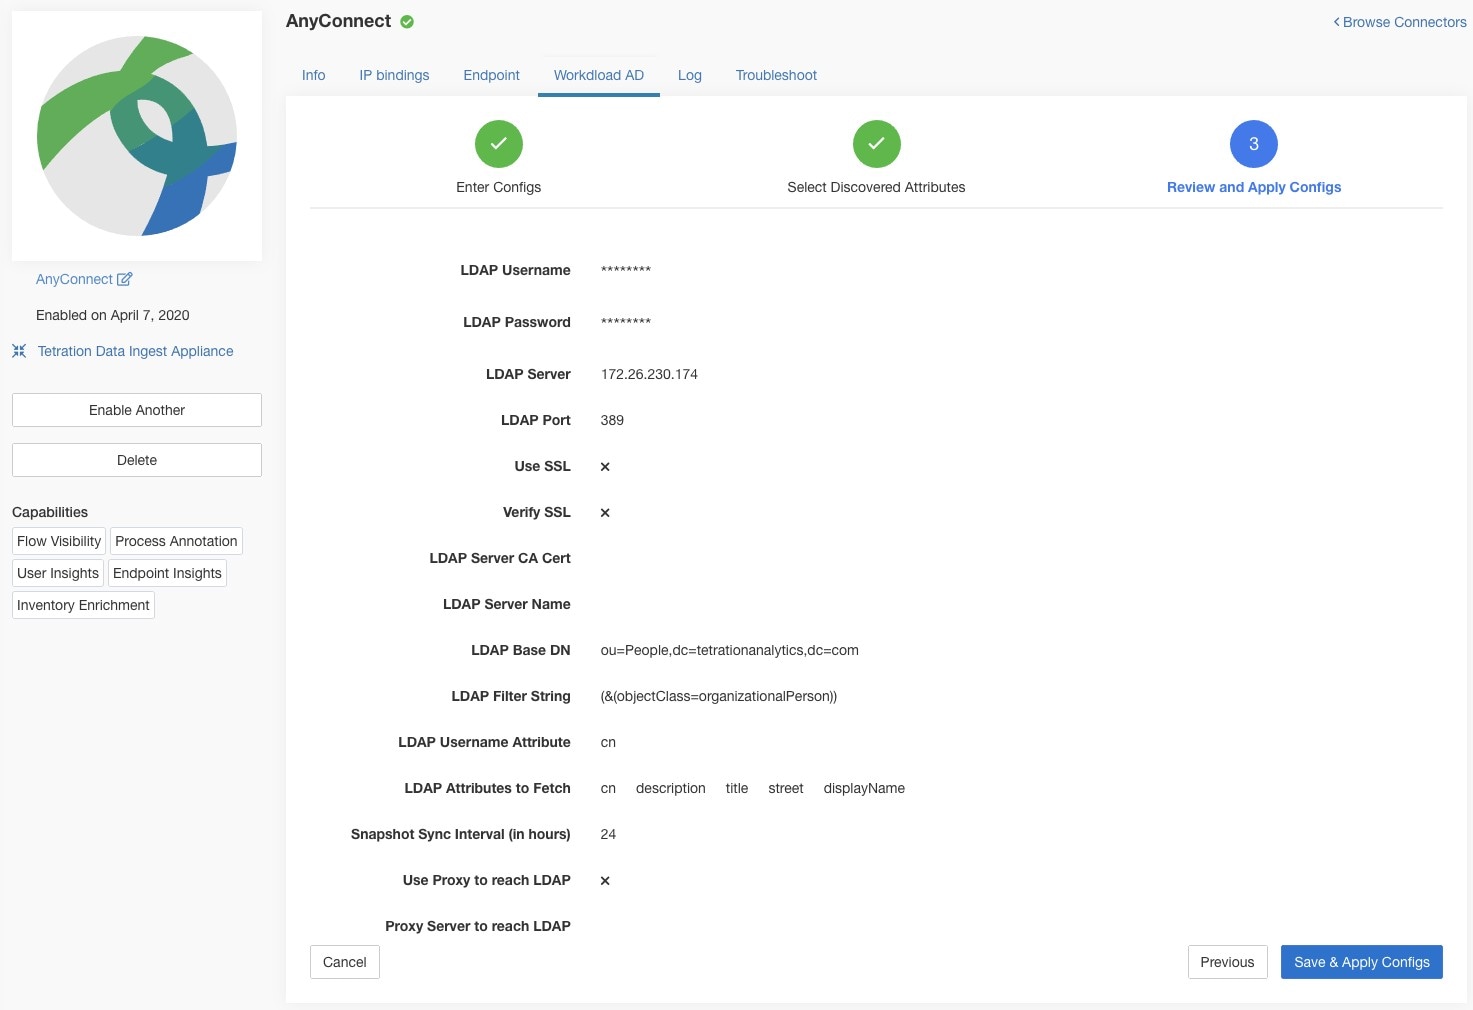Image resolution: width=1473 pixels, height=1010 pixels.
Task: Click the AnyConnect name link in sidebar
Action: coord(74,279)
